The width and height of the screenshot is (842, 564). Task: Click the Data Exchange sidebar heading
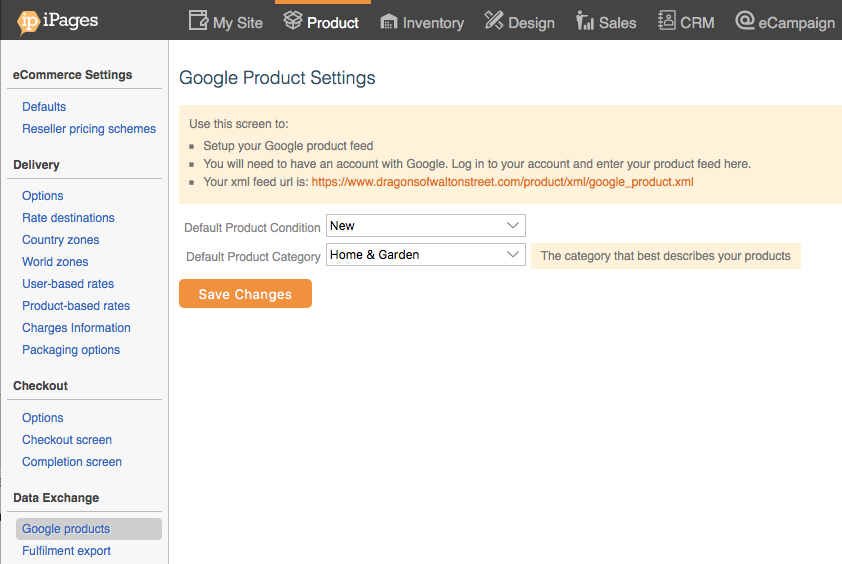[56, 498]
